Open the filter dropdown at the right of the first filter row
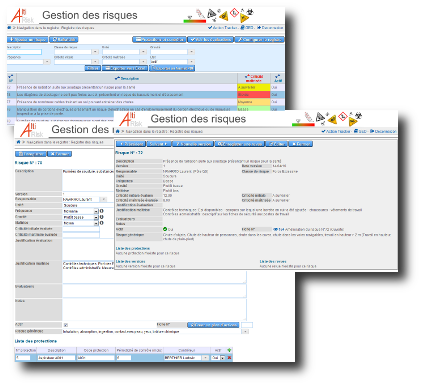The height and width of the screenshot is (385, 421). (x=191, y=52)
